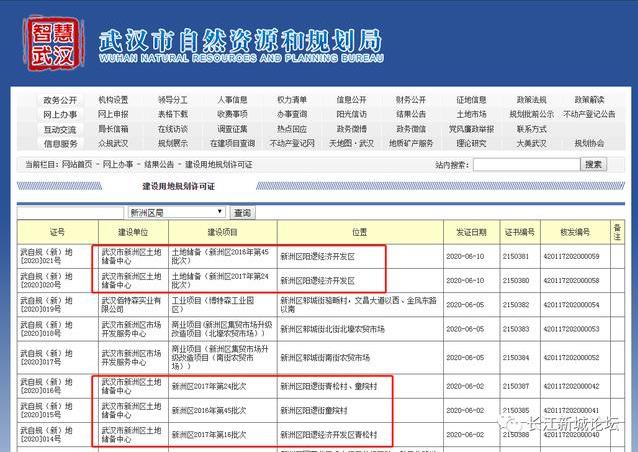Viewport: 638px width, 452px height.
Task: Click project 新洲区2017年第16批次
Action: click(209, 435)
